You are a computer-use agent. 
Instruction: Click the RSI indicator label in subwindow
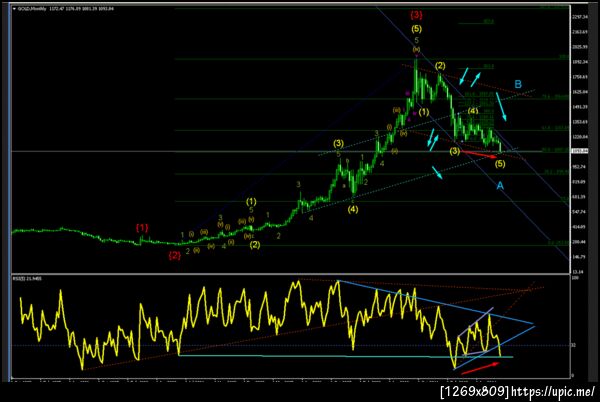point(27,278)
